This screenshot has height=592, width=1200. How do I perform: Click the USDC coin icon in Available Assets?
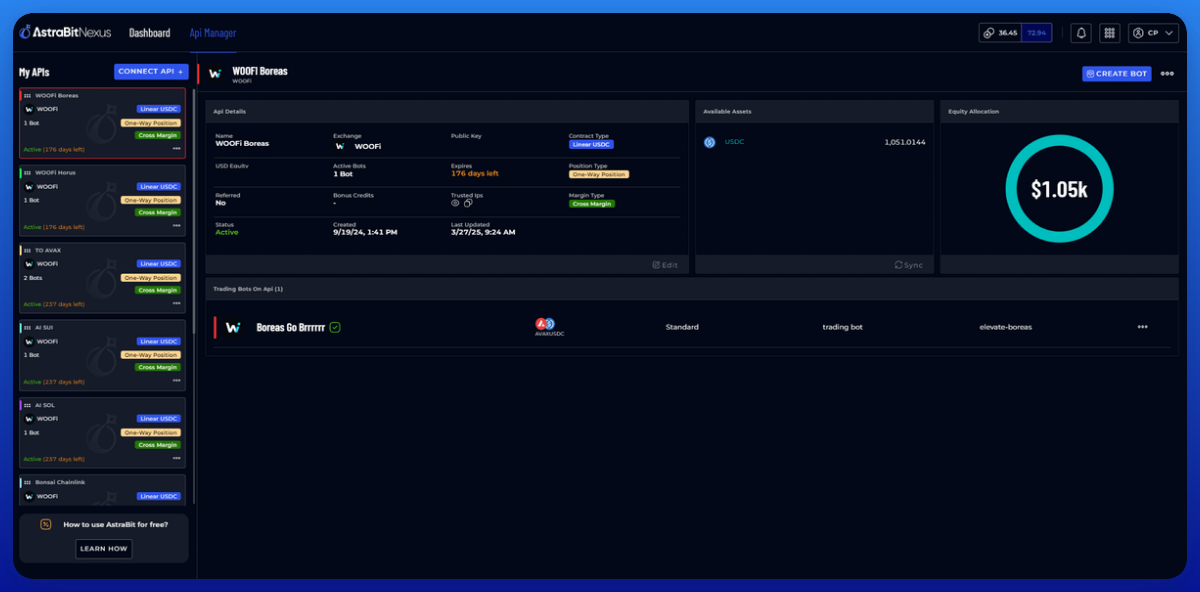pyautogui.click(x=710, y=142)
